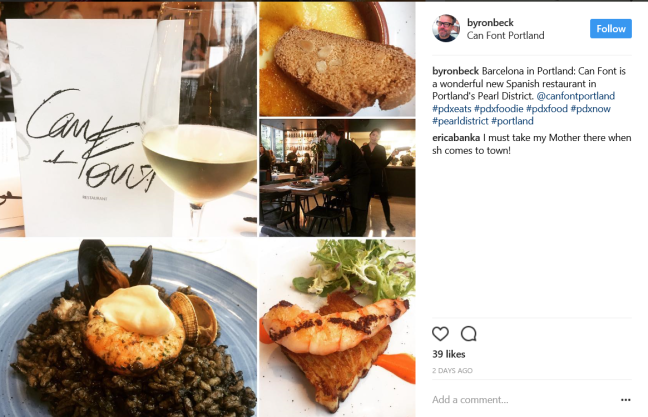Screen dimensions: 648x417
Task: Like the post with heart icon
Action: pyautogui.click(x=440, y=334)
